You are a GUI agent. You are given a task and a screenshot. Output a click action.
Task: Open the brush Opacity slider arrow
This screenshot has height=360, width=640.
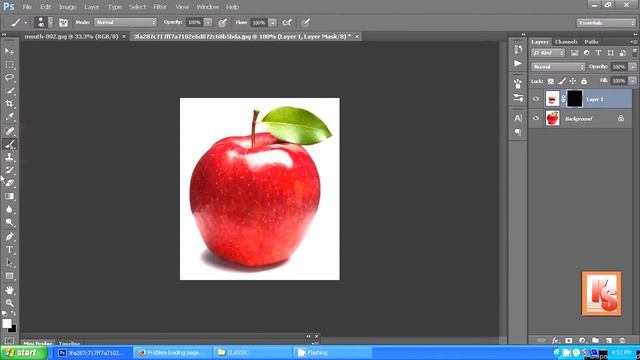click(208, 22)
